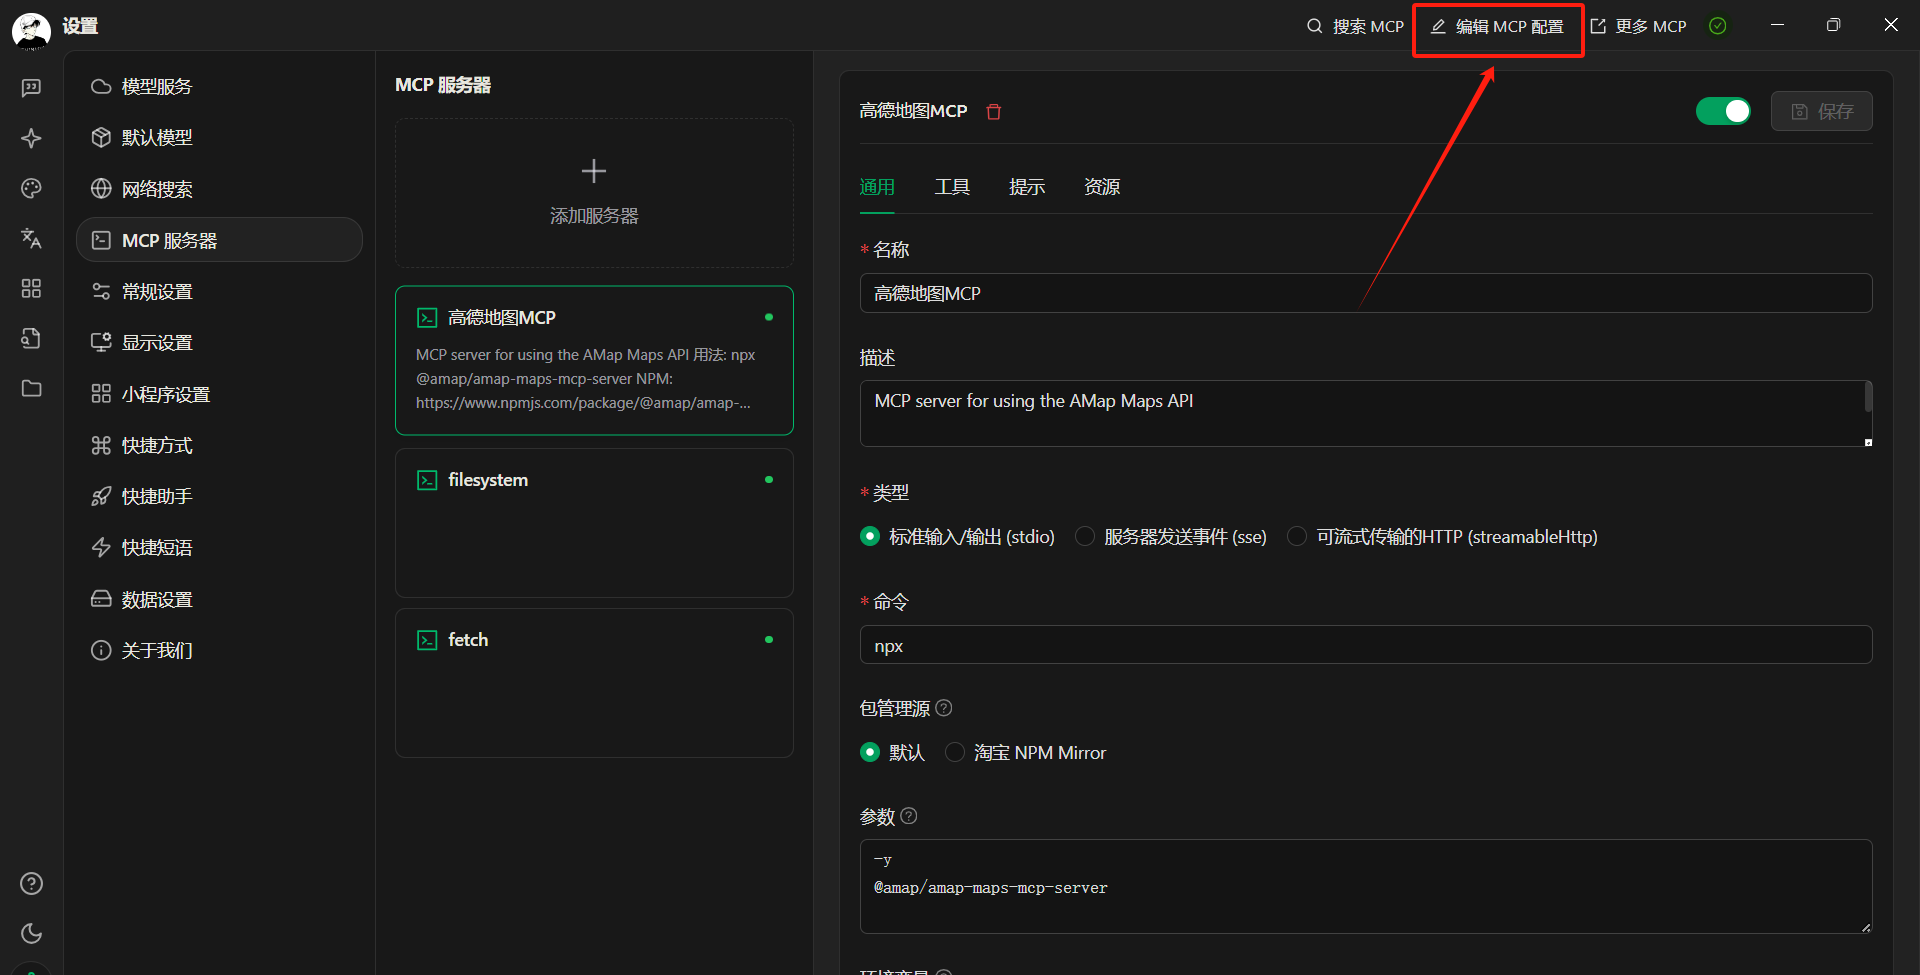Click the chat assistant icon in left sidebar

point(31,88)
